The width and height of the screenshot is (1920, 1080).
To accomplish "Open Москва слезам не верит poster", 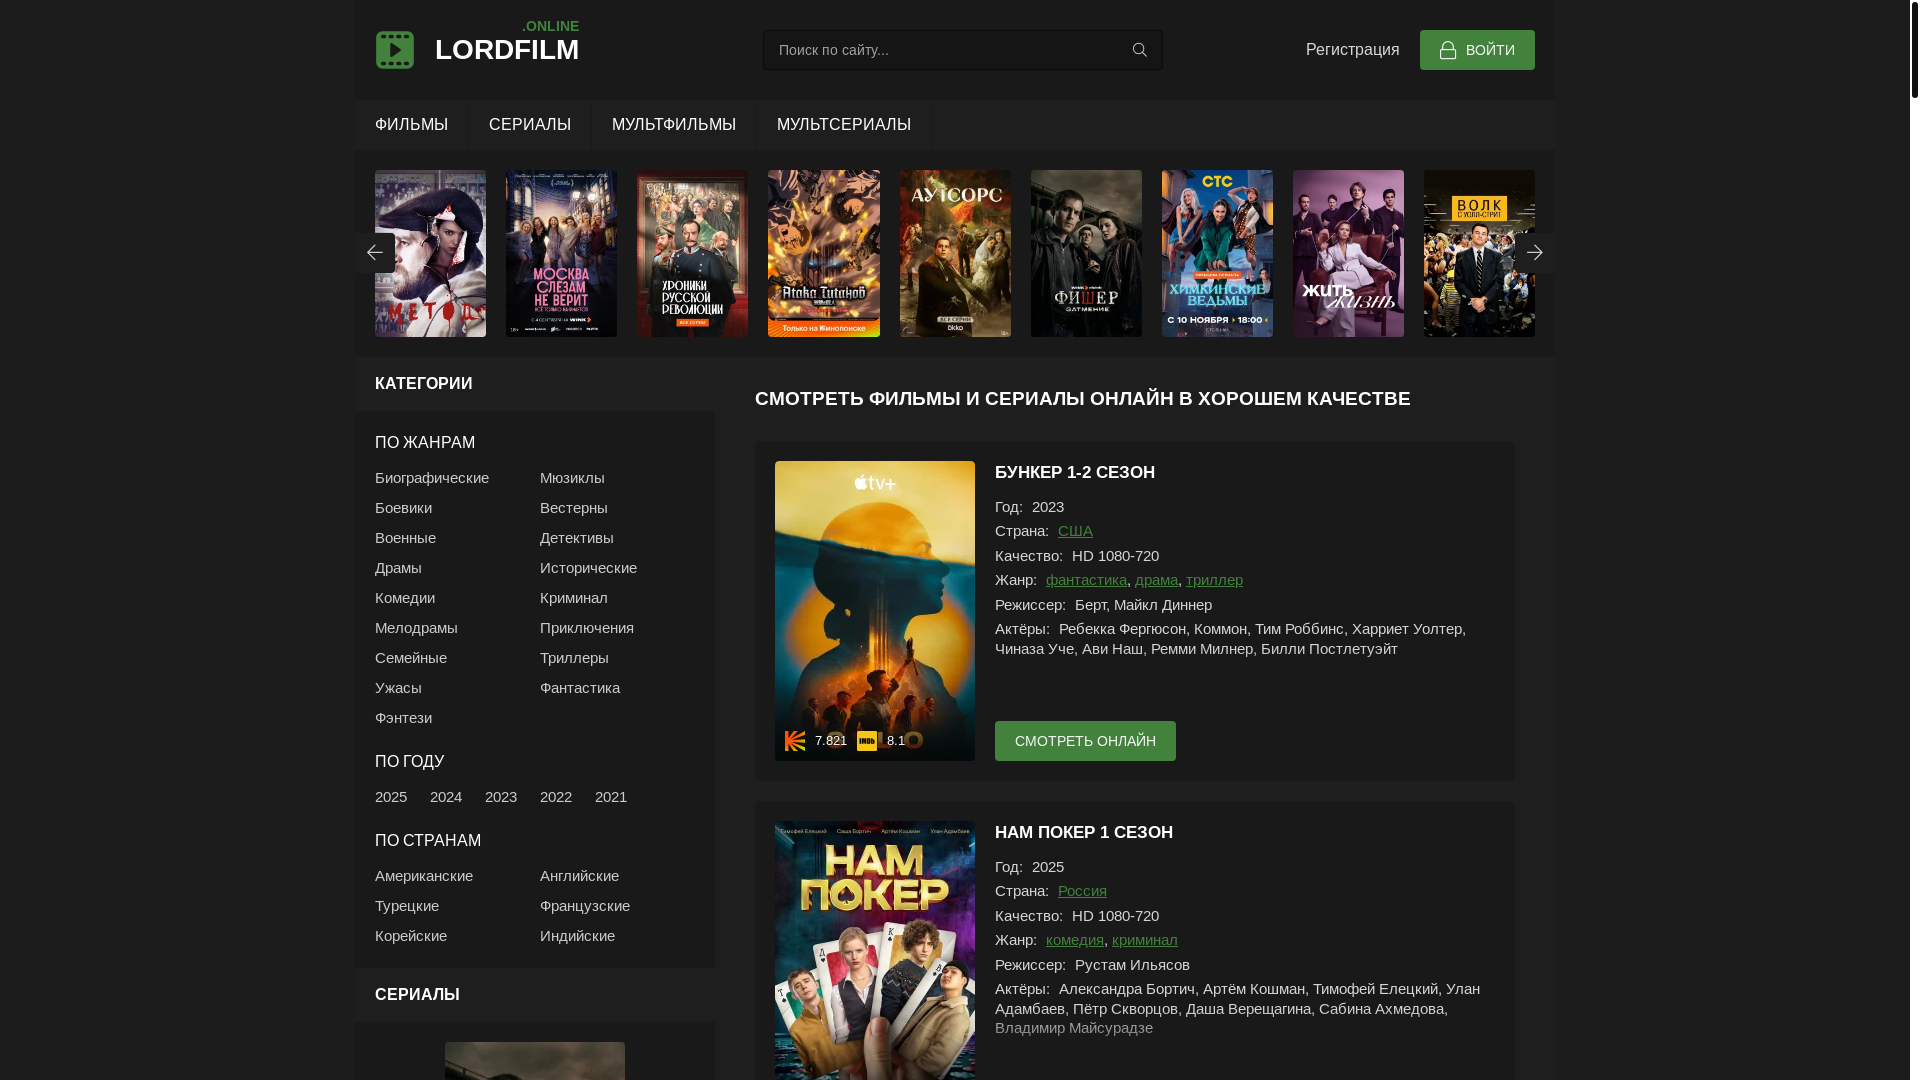I will [x=561, y=253].
